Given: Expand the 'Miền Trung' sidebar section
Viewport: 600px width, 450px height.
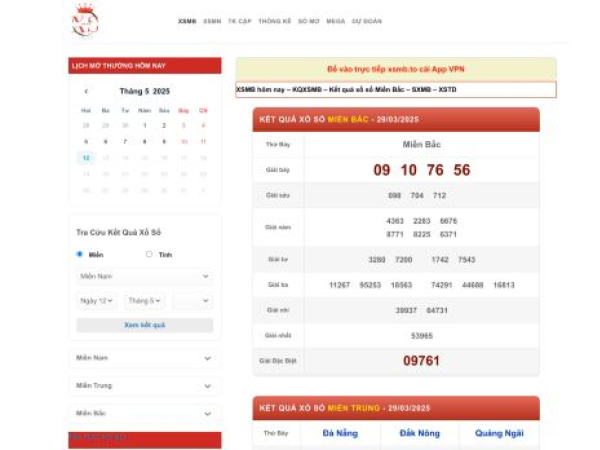Looking at the screenshot, I should pyautogui.click(x=145, y=385).
